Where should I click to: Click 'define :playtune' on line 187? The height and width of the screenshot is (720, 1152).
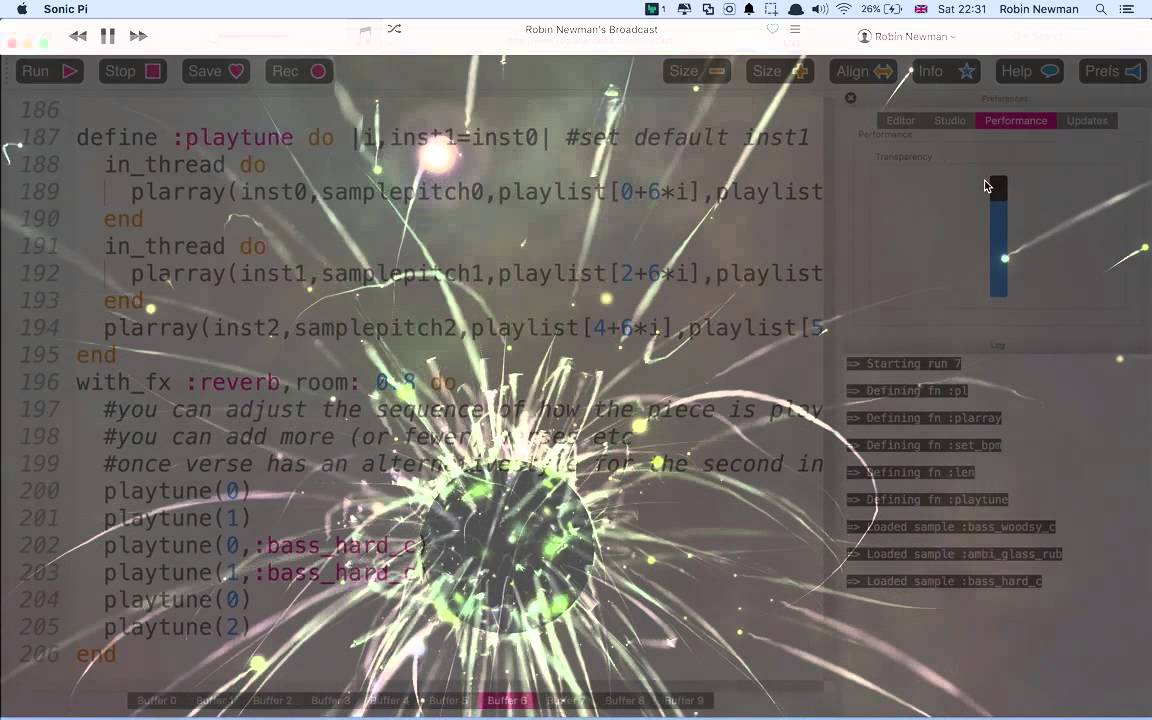(184, 137)
